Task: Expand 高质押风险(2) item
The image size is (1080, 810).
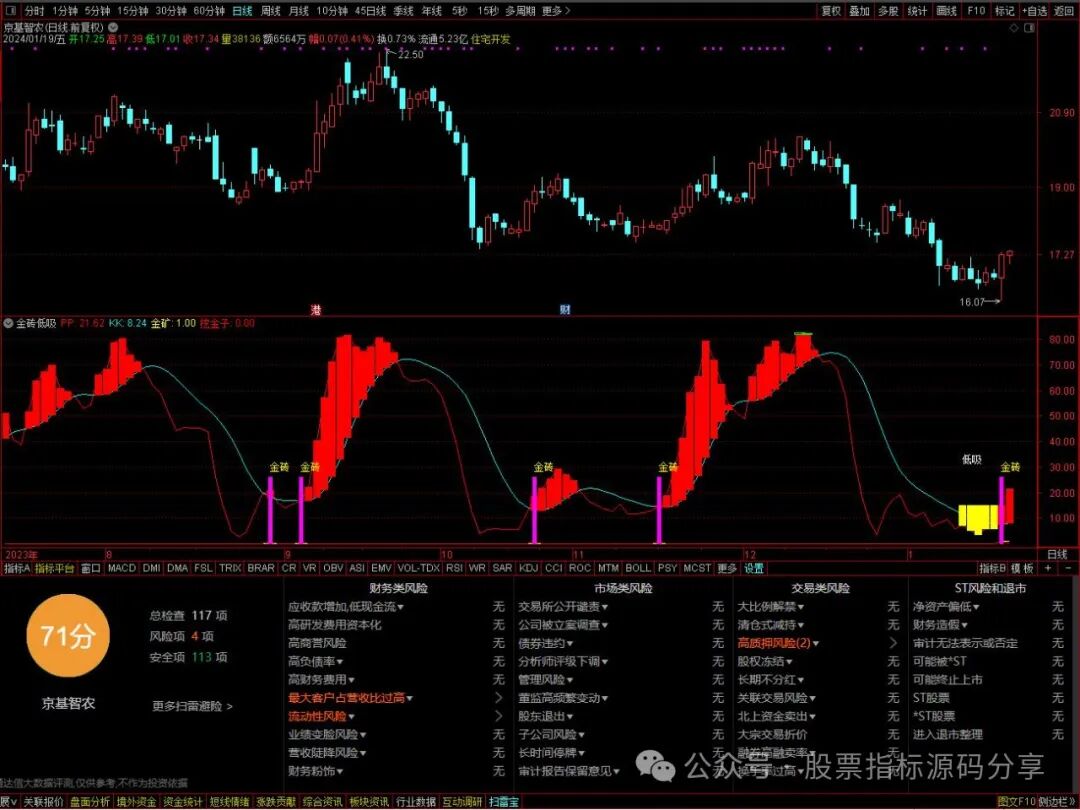Action: click(778, 643)
